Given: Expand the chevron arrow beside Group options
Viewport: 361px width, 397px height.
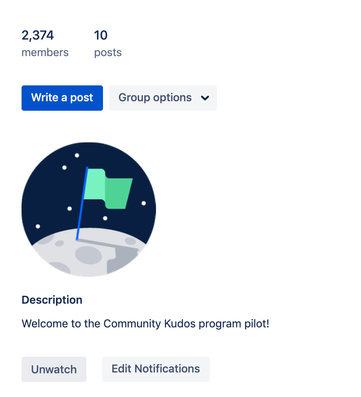Looking at the screenshot, I should coord(205,98).
